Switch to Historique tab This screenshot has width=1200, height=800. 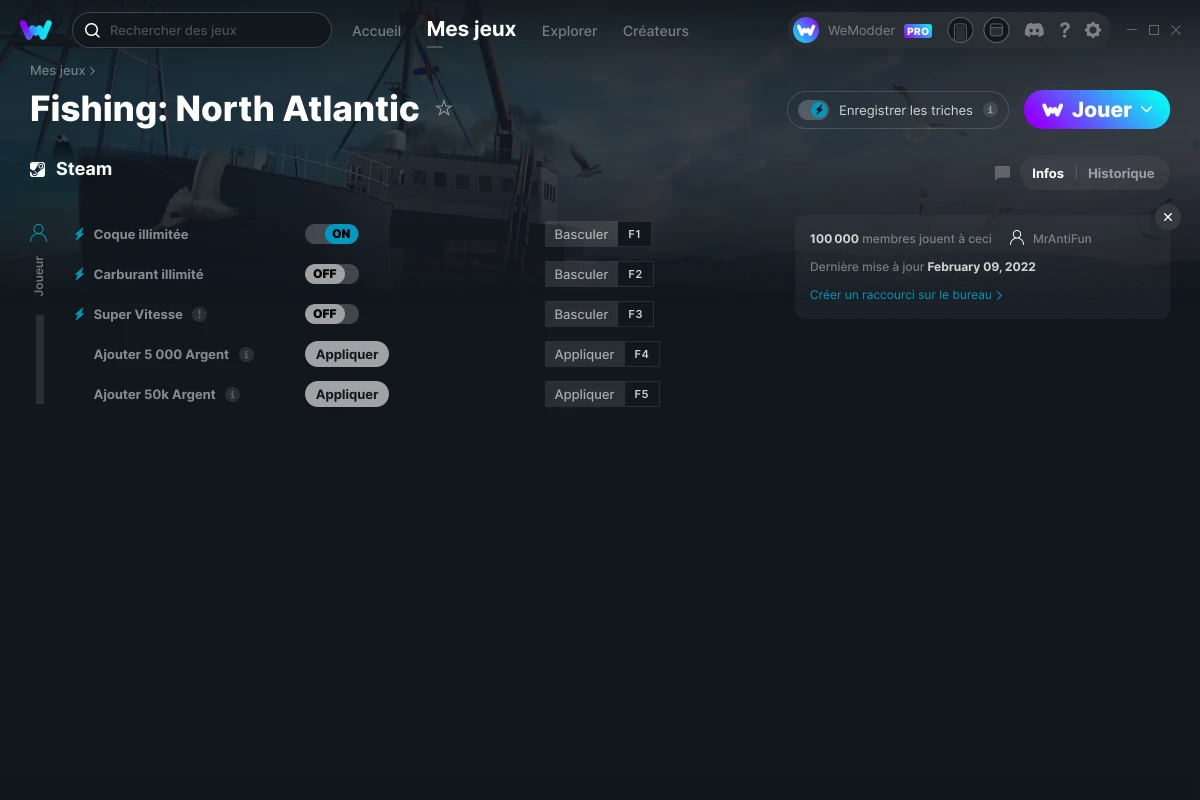tap(1121, 173)
